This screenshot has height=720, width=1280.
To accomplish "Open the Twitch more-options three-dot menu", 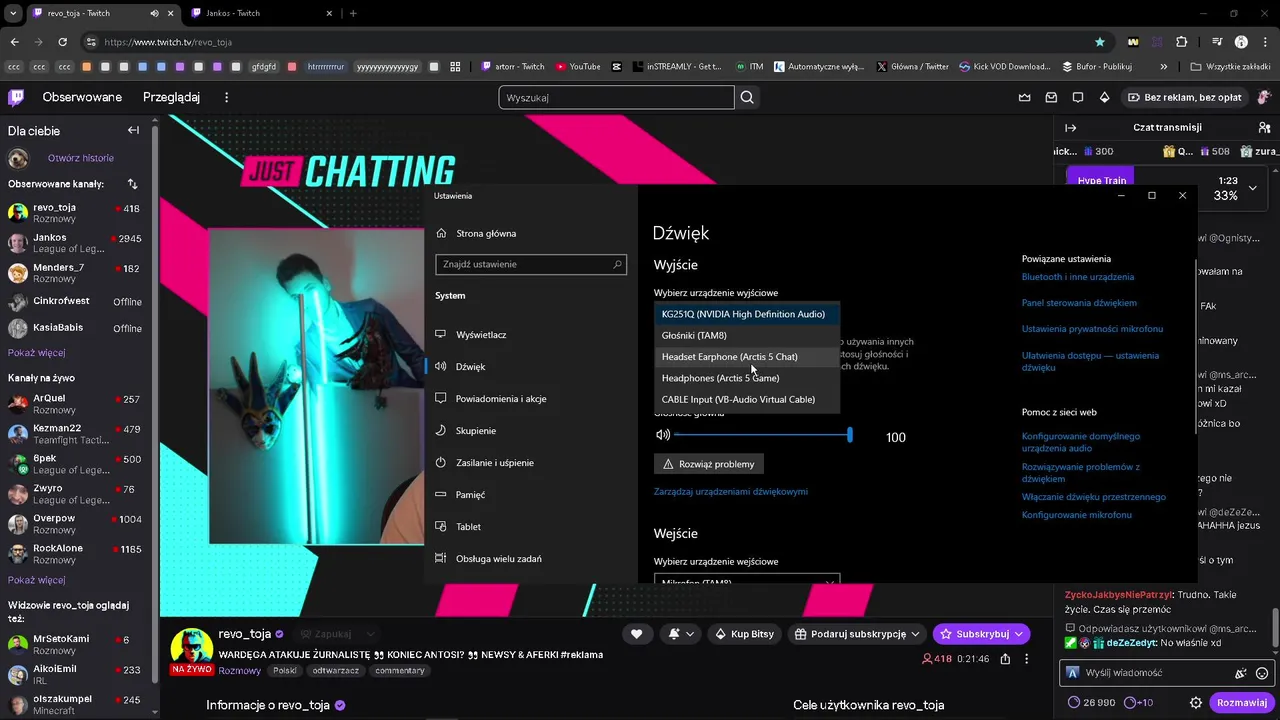I will tap(227, 97).
